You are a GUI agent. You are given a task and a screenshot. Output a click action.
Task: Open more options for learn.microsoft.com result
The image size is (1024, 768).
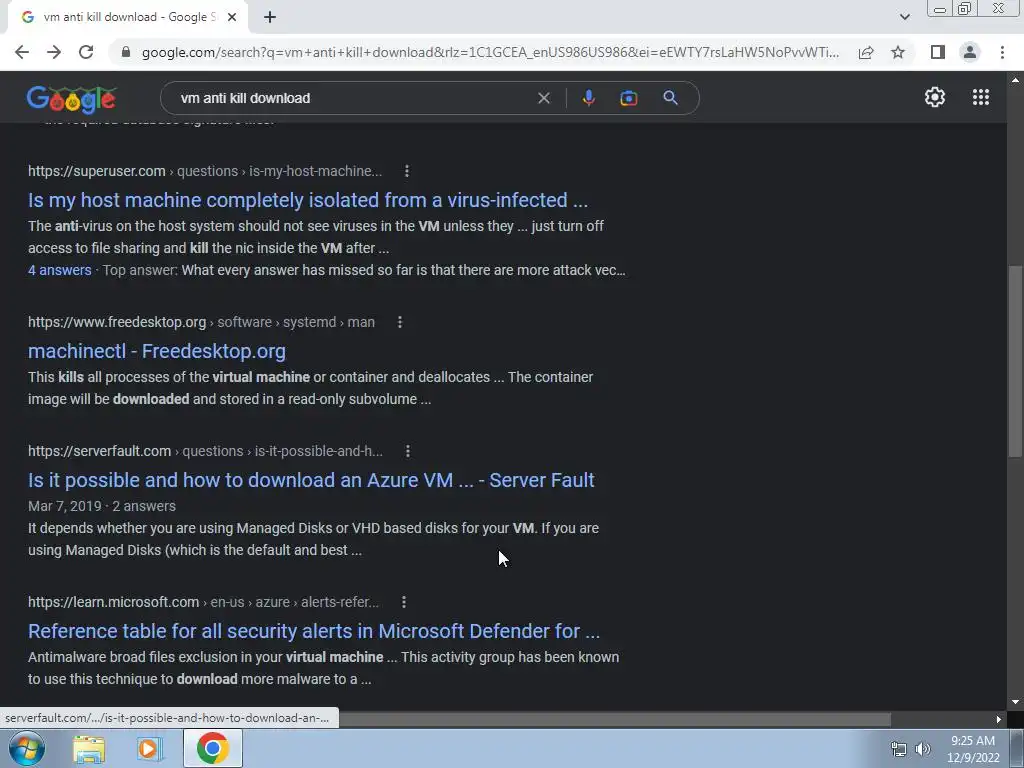coord(404,602)
